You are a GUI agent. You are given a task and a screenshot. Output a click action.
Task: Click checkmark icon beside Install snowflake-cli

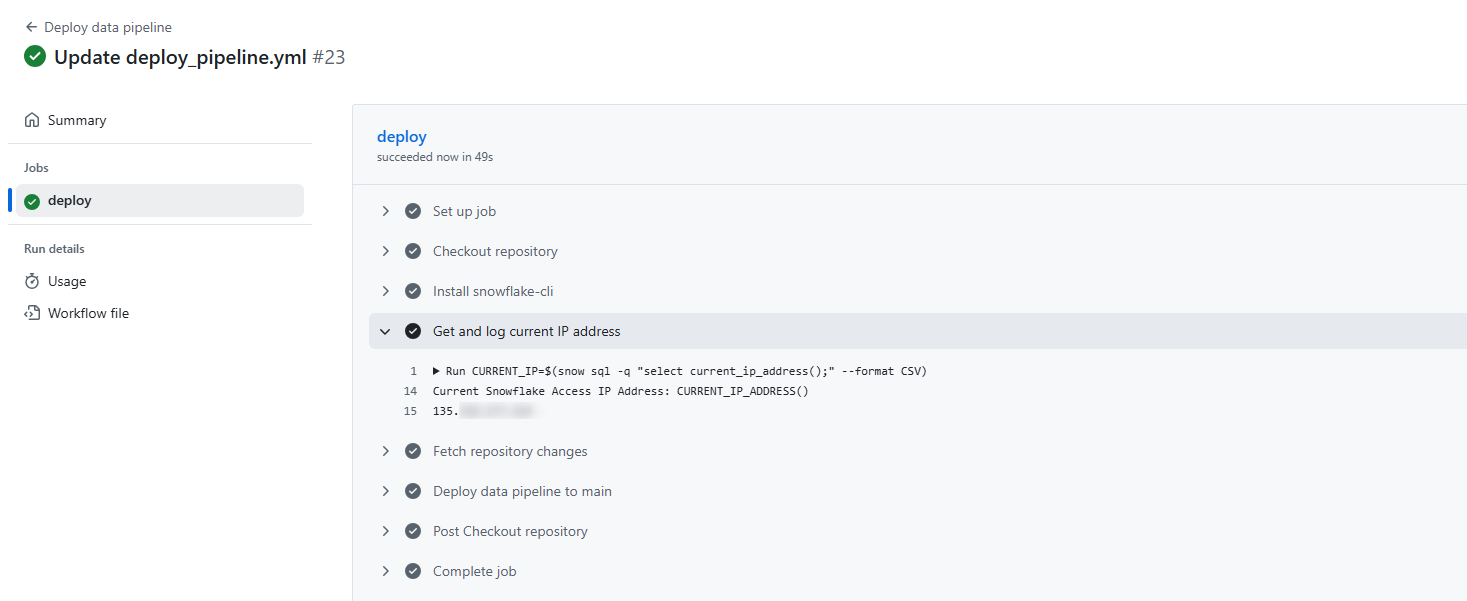412,291
